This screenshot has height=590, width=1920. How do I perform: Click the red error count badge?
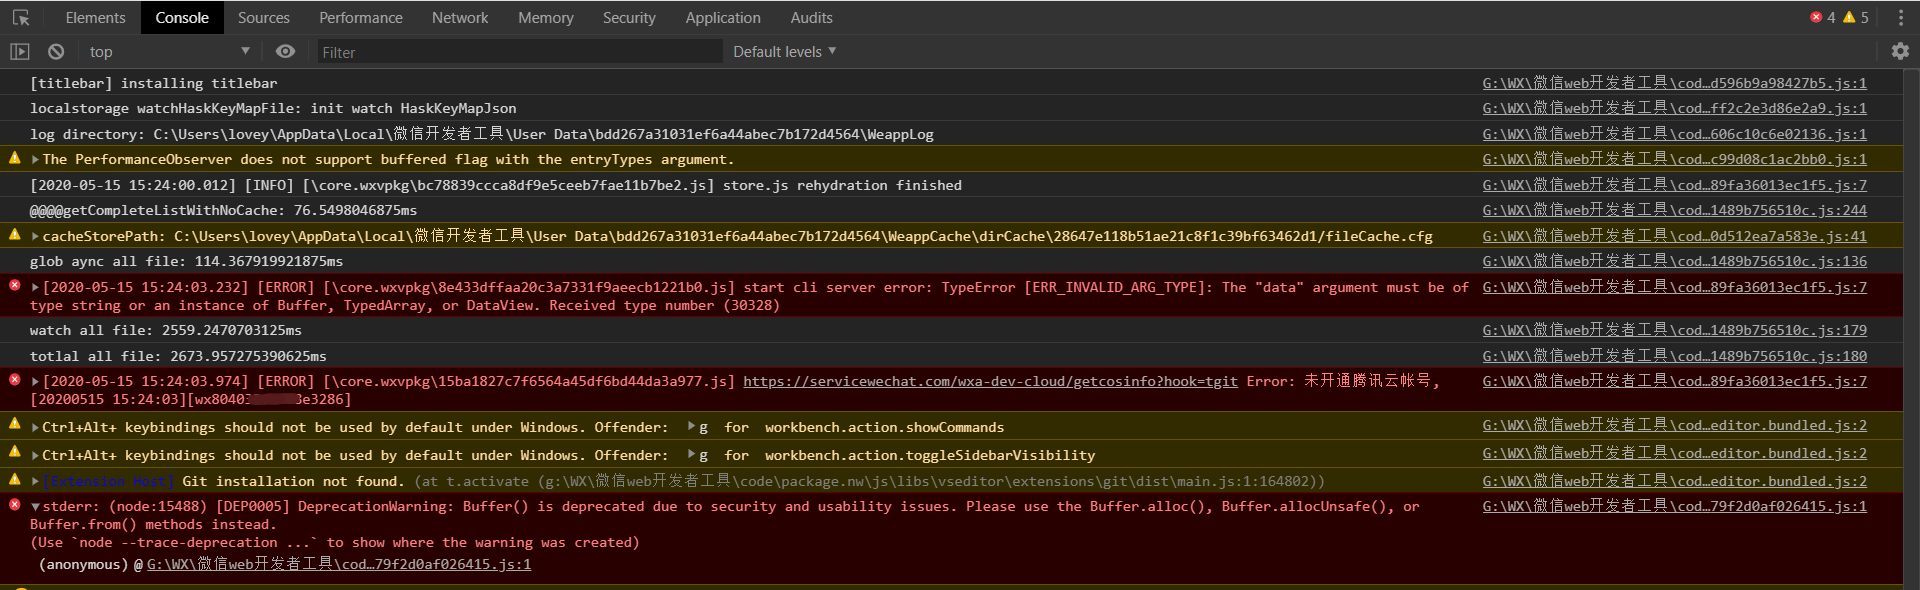(1823, 17)
